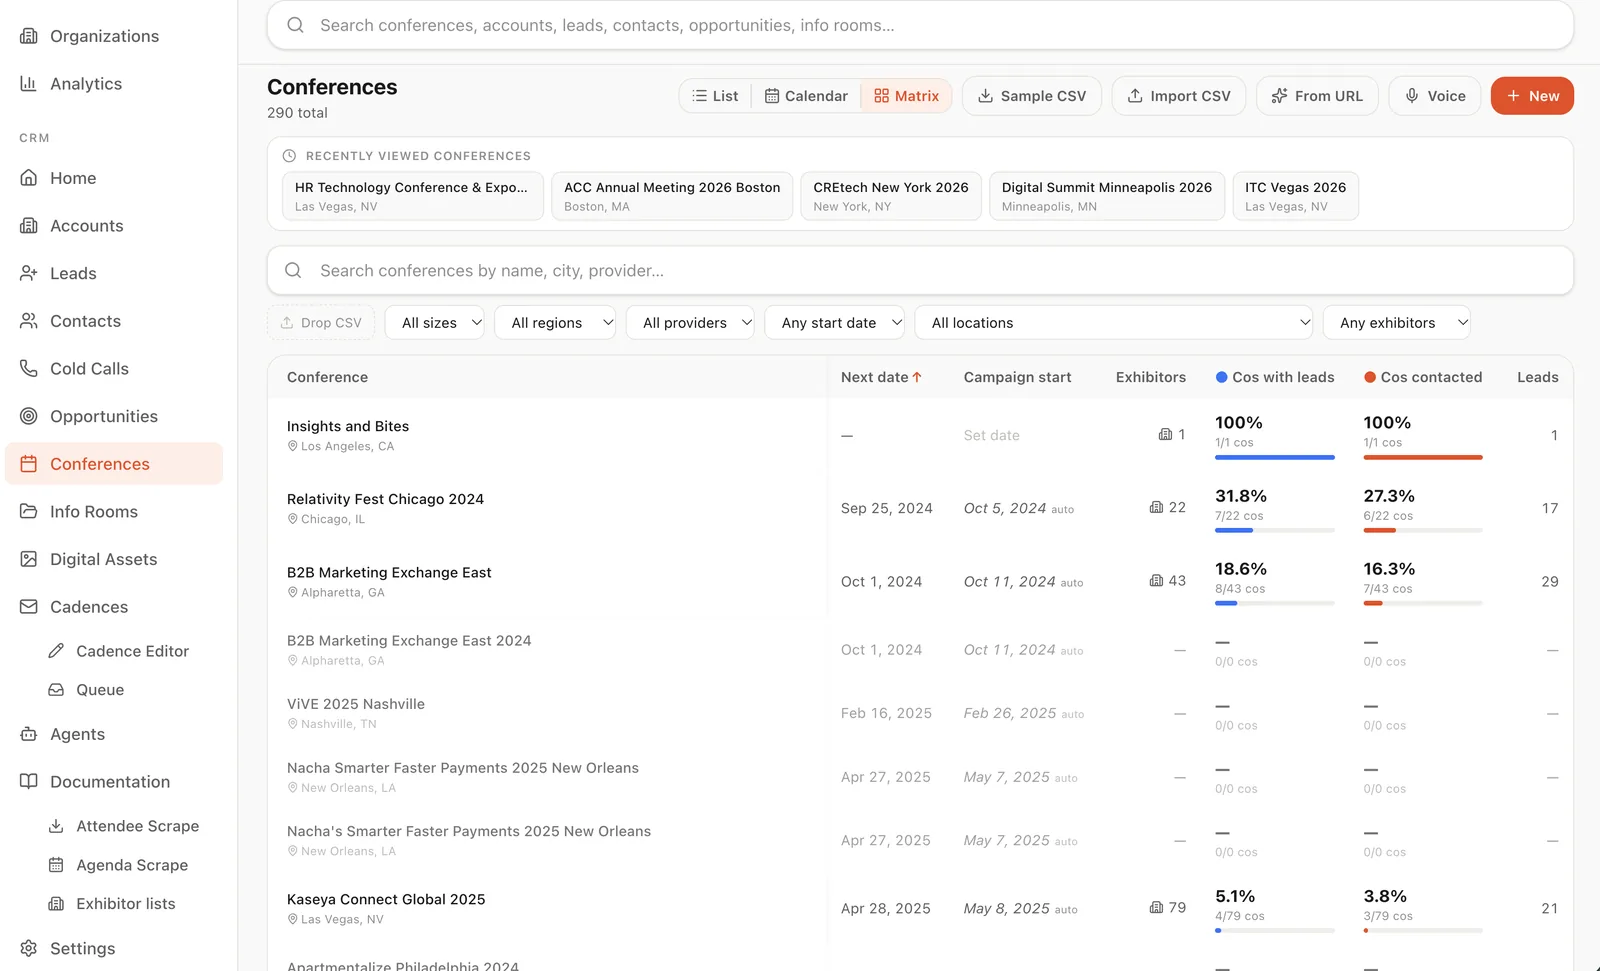The width and height of the screenshot is (1600, 971).
Task: Click the Info Rooms folder icon
Action: [x=29, y=511]
